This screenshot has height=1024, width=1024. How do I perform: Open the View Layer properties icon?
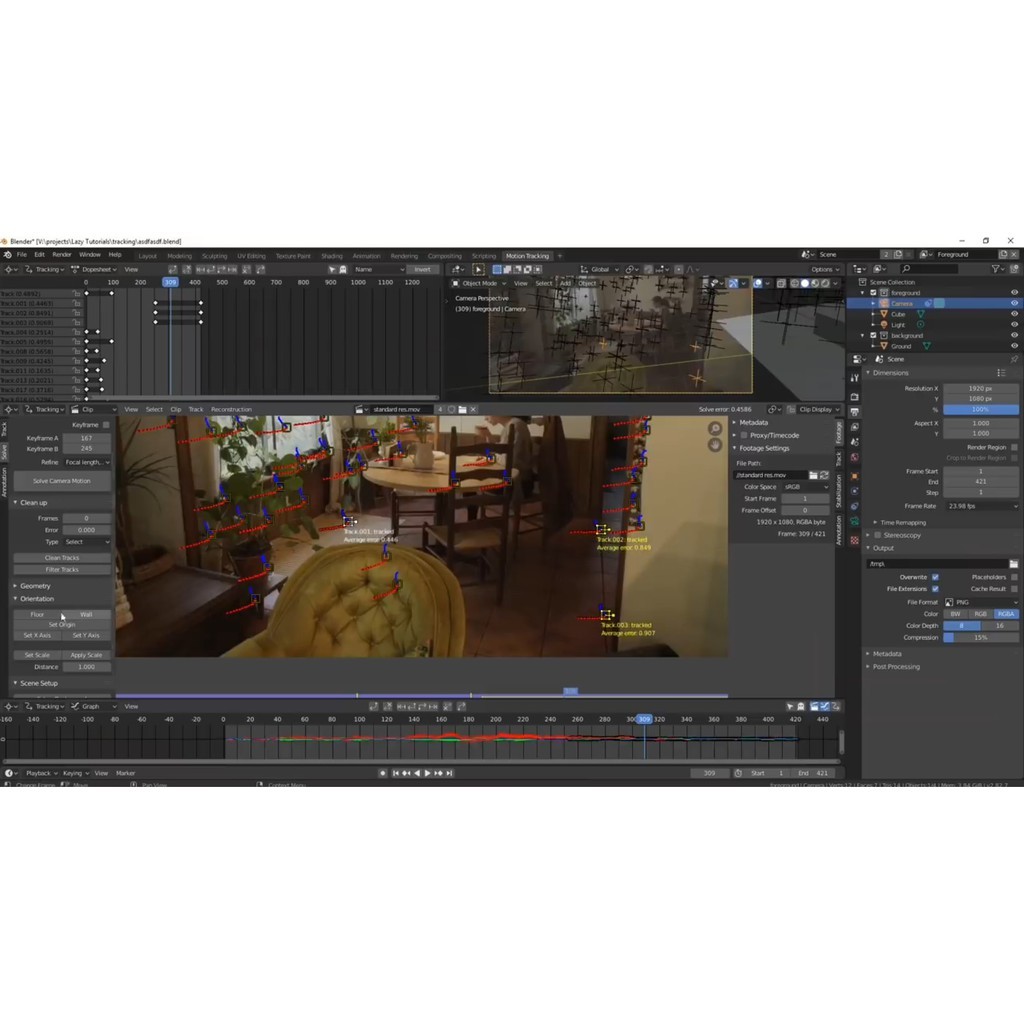tap(854, 427)
